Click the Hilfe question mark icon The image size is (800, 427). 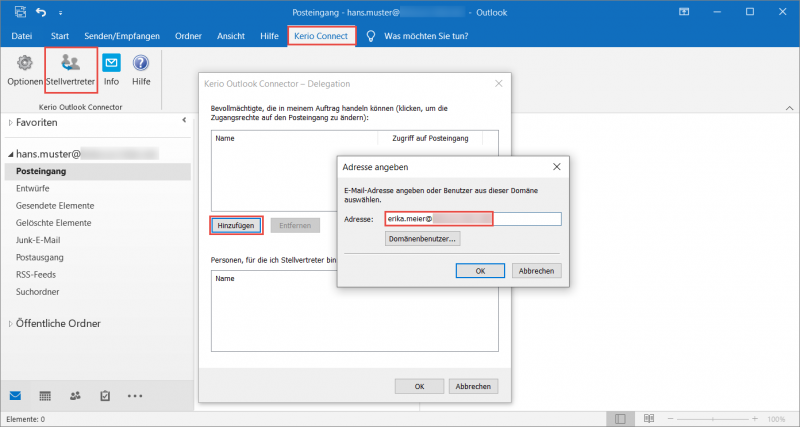click(x=141, y=70)
